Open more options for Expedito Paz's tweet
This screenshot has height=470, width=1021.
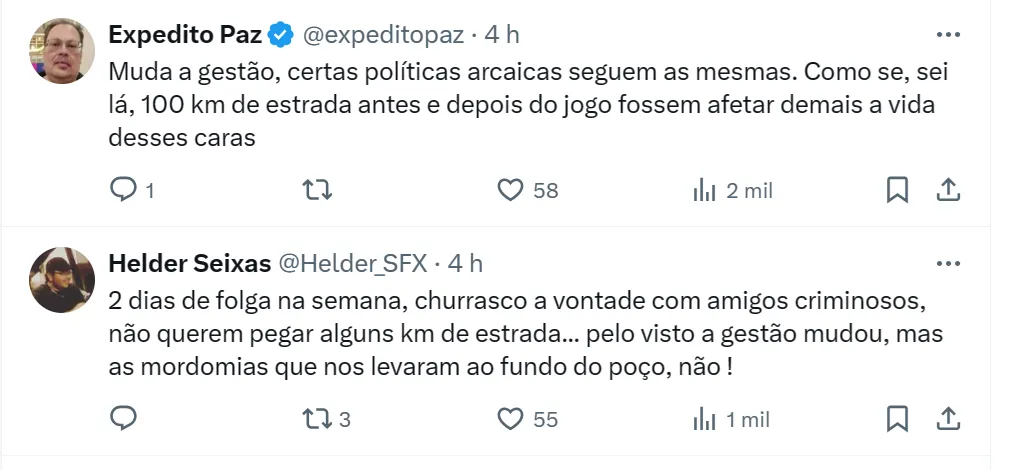click(x=947, y=35)
